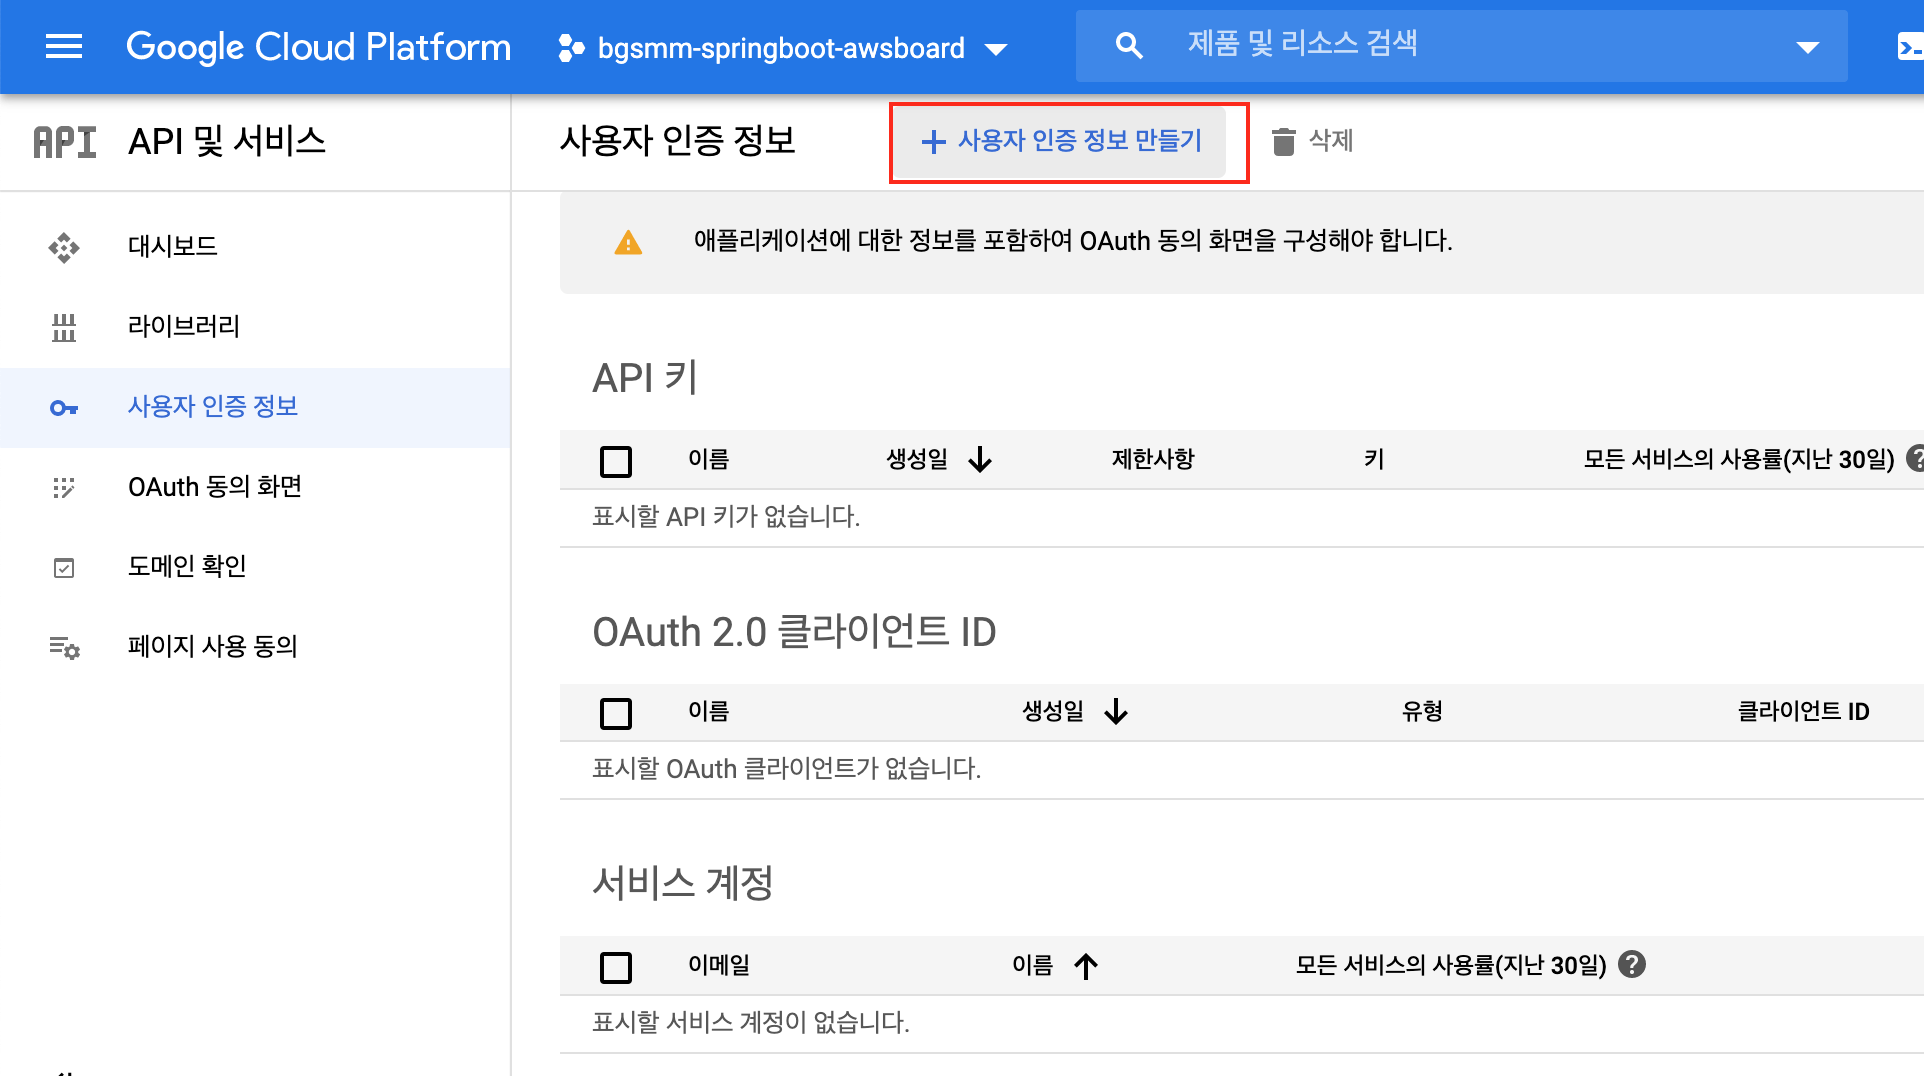The image size is (1924, 1076).
Task: Click the Google Cloud Platform logo link
Action: pos(318,47)
